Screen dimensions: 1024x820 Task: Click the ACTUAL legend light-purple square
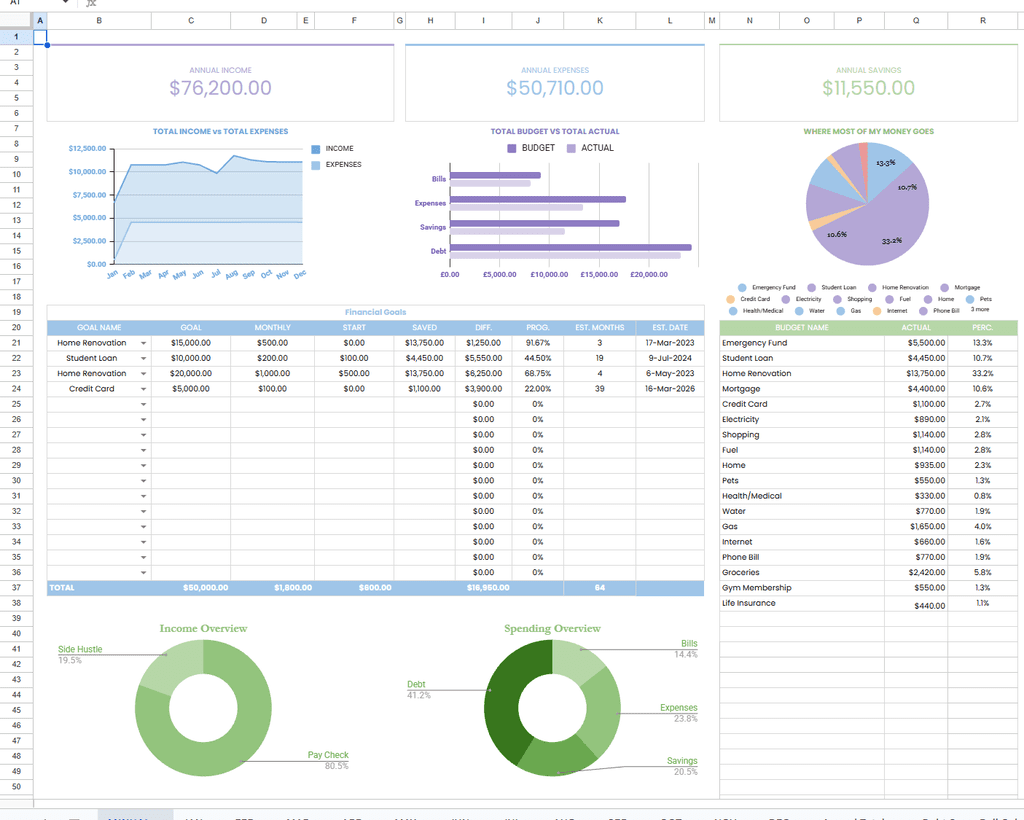coord(571,148)
